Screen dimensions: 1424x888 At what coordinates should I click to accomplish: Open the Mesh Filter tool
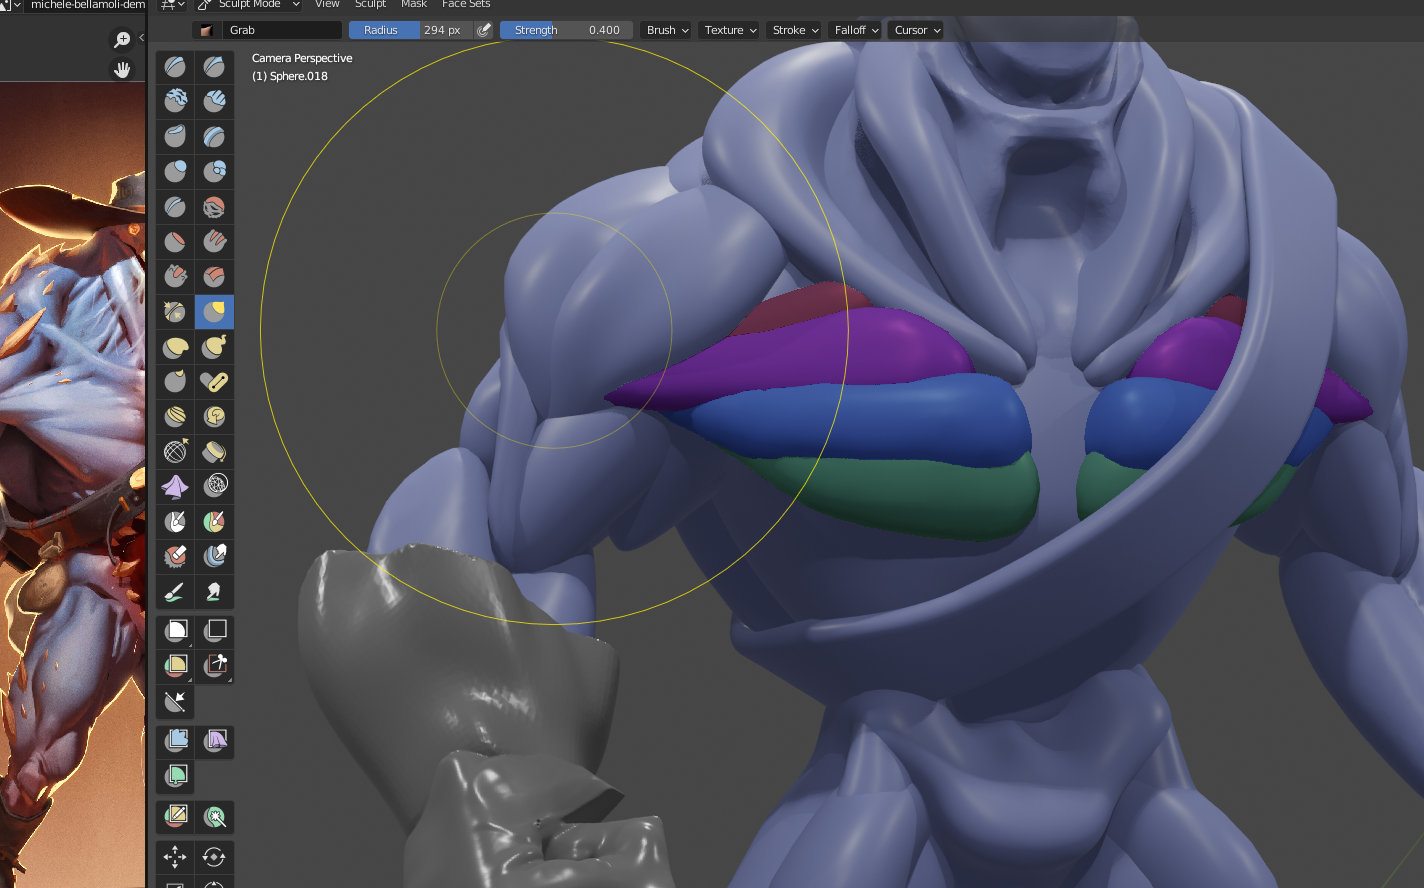175,741
